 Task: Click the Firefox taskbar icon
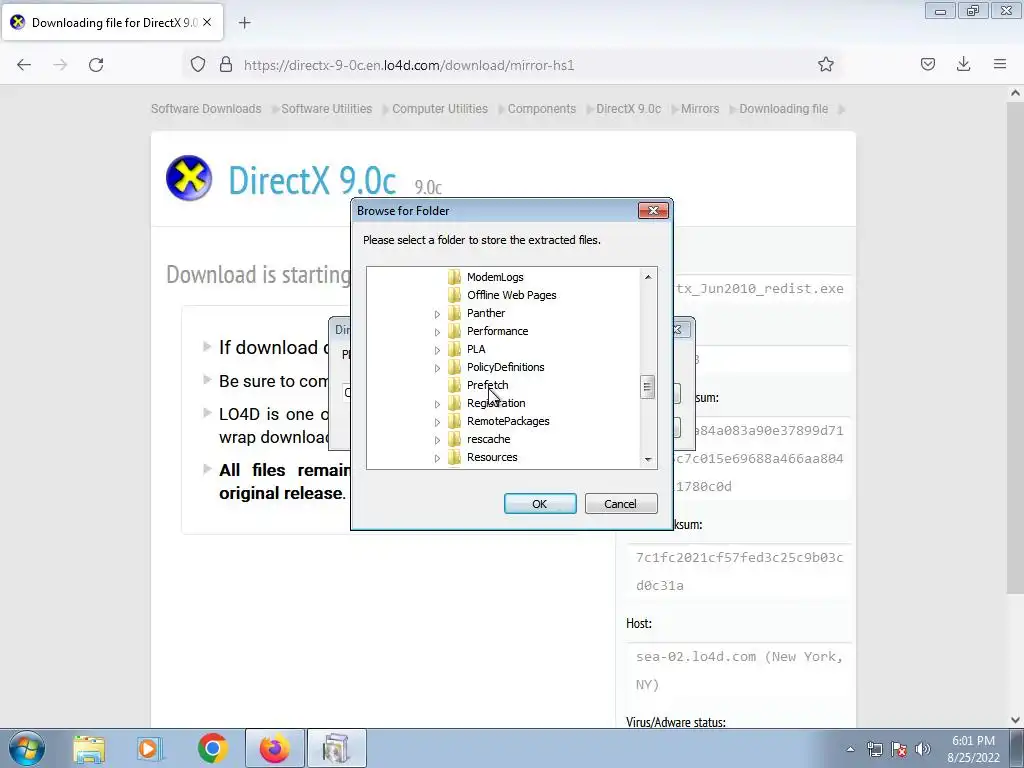274,748
